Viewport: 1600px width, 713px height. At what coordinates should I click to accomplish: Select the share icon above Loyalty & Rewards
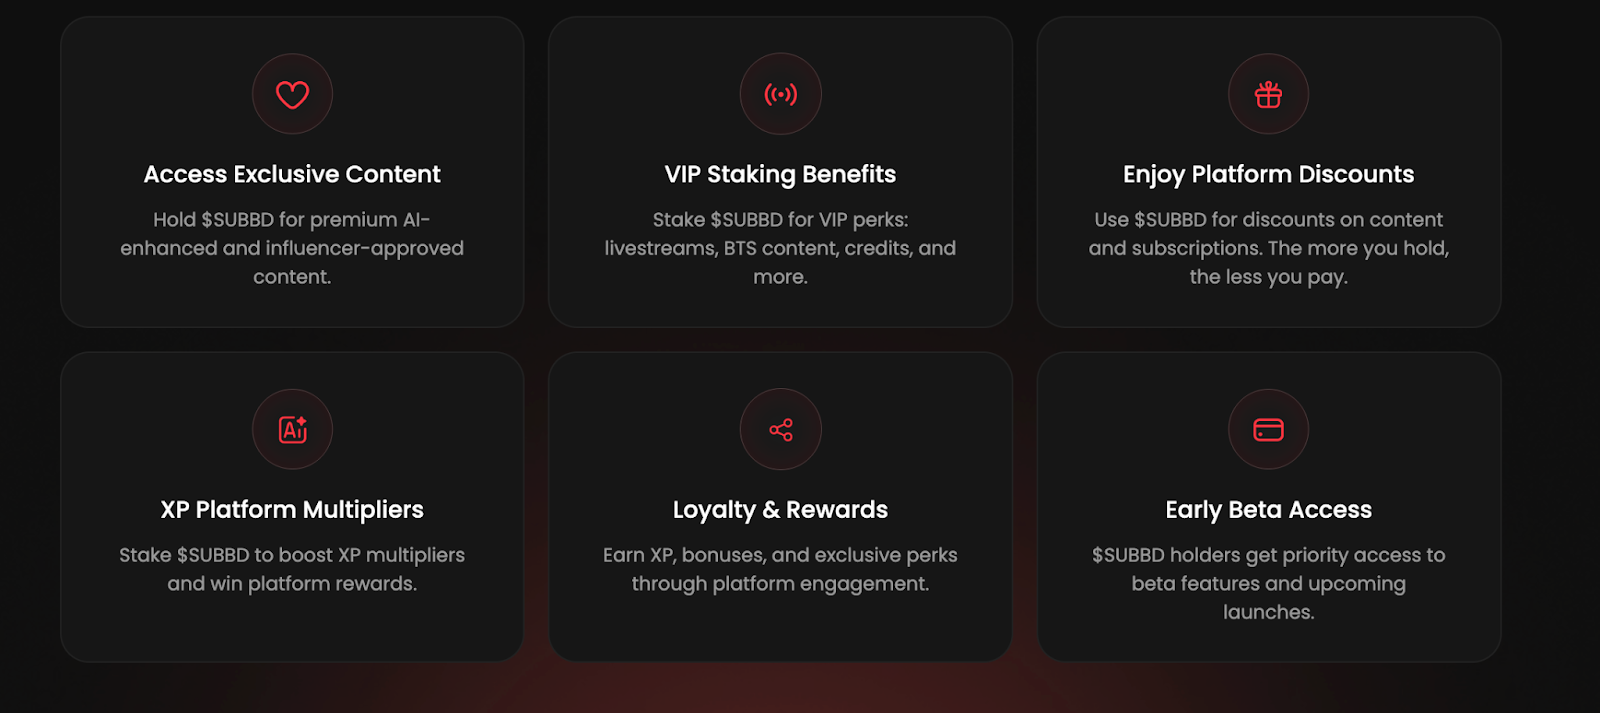[780, 429]
